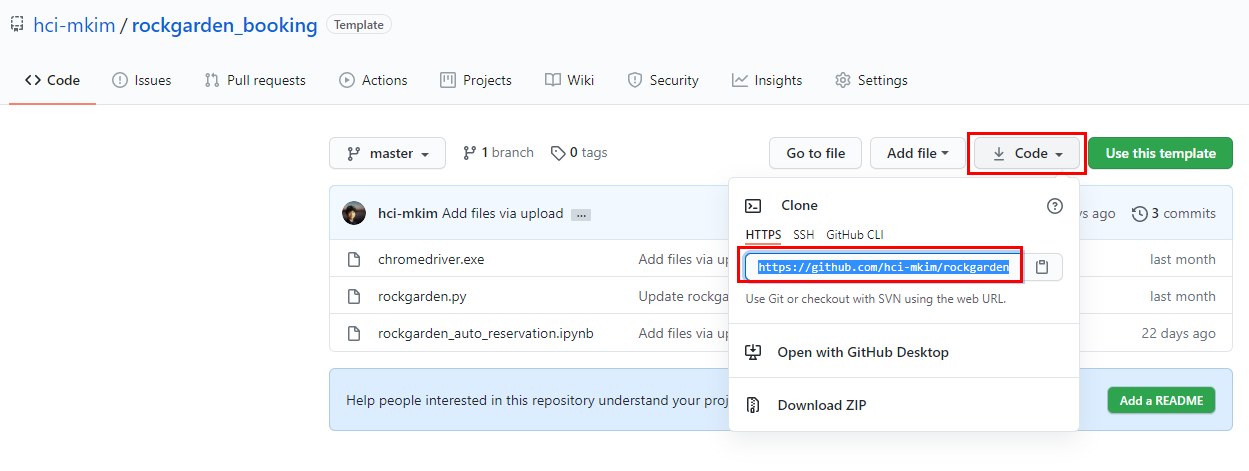Open the hci-mkim commit author link

[x=408, y=213]
